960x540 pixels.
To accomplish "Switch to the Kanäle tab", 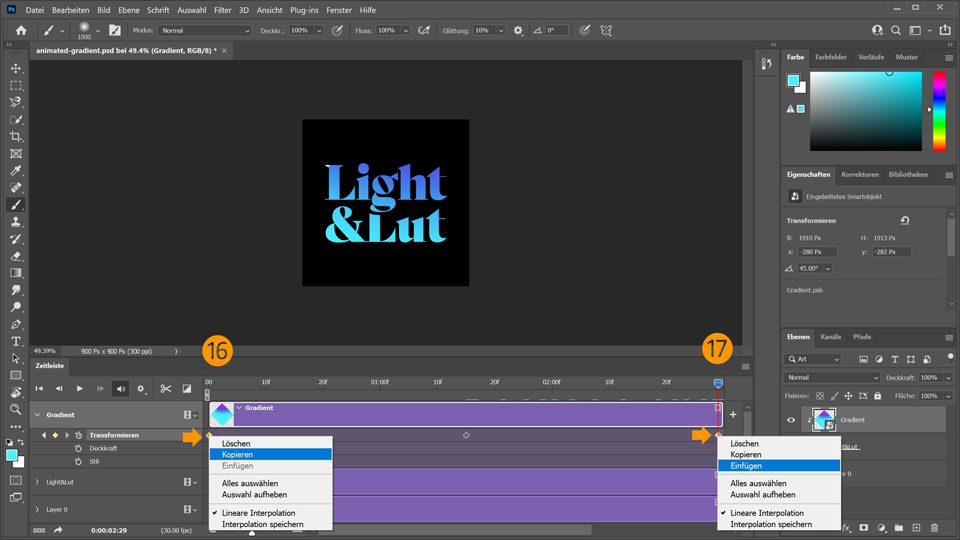I will click(830, 337).
